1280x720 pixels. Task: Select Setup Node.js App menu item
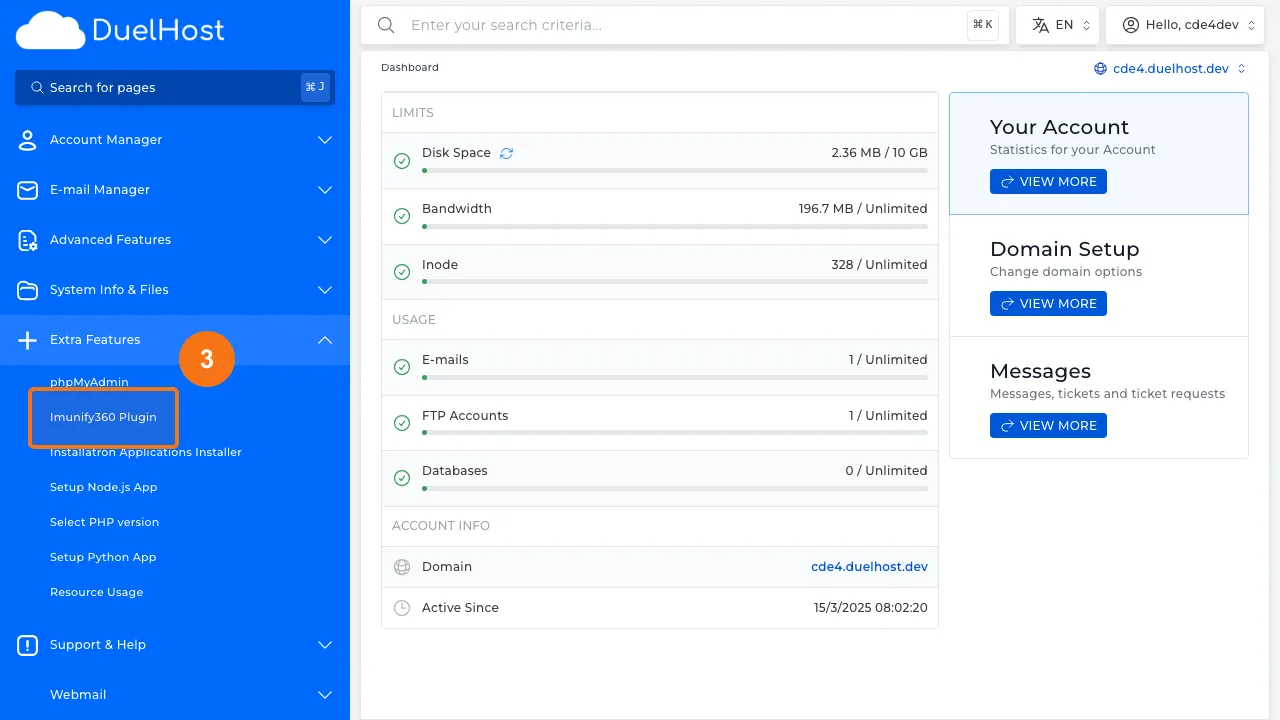[x=103, y=487]
